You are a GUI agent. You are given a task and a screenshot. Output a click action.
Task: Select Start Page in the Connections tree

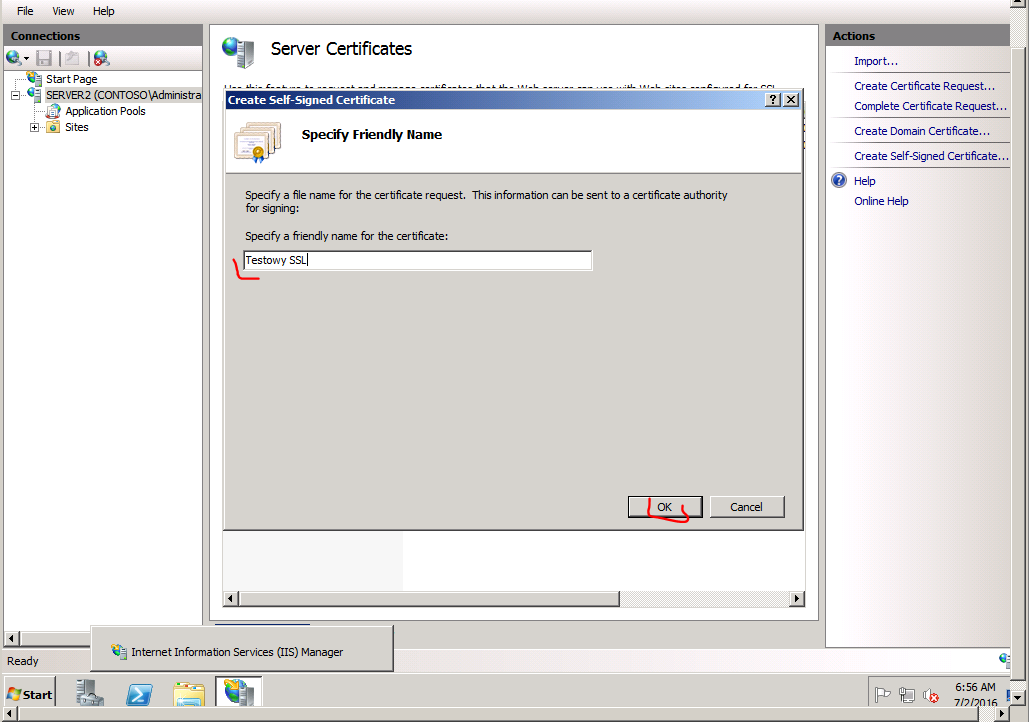[72, 79]
